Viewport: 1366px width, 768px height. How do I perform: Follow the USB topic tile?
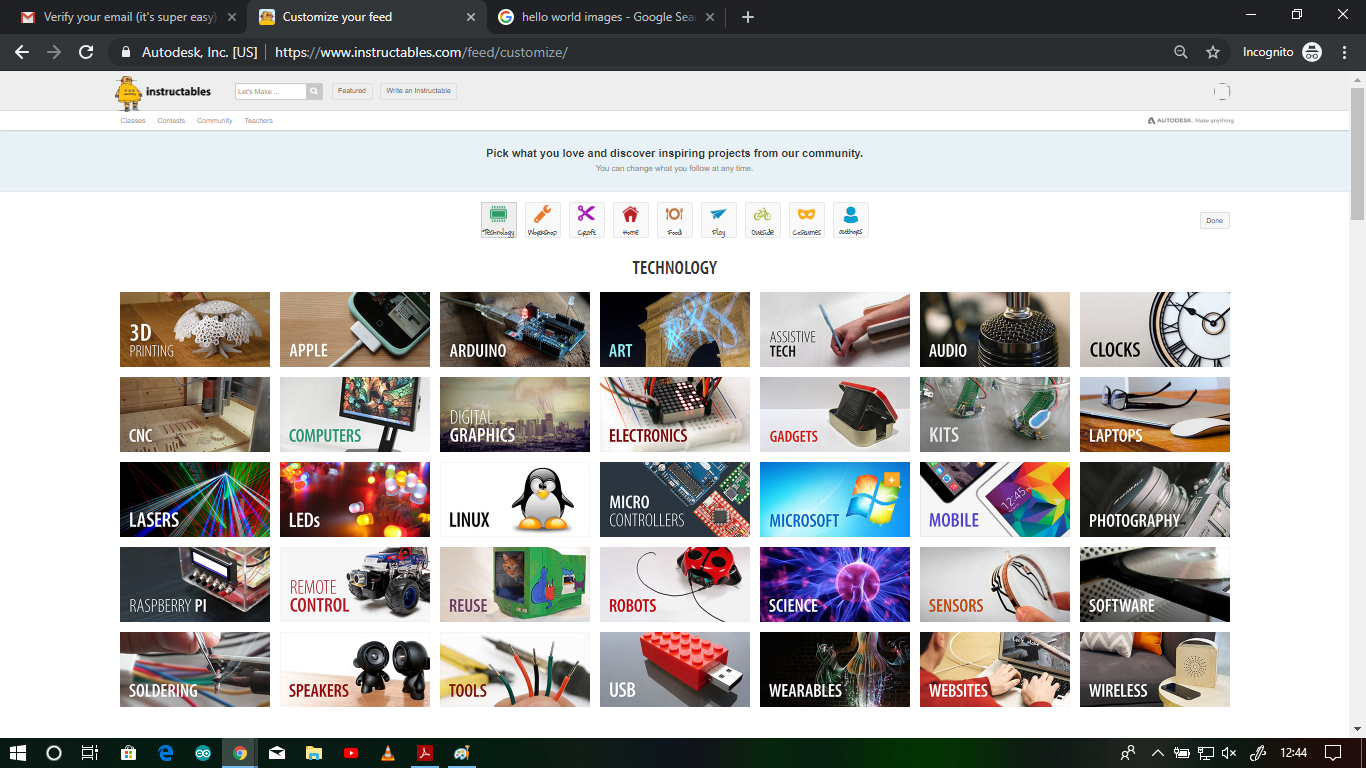point(675,669)
